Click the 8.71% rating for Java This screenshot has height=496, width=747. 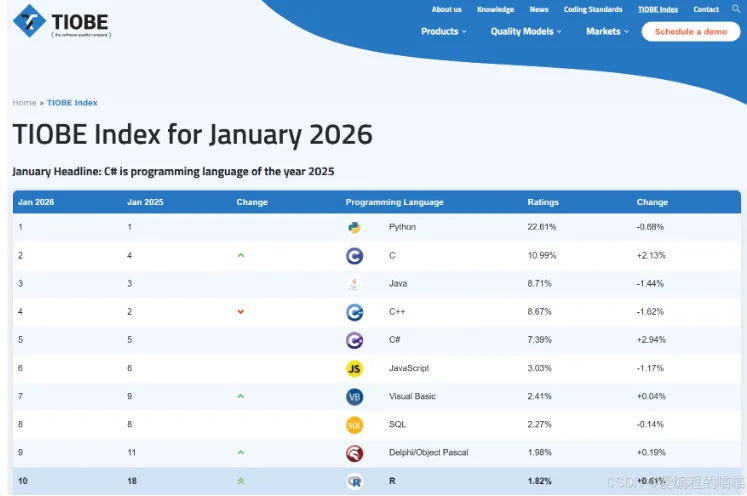539,283
